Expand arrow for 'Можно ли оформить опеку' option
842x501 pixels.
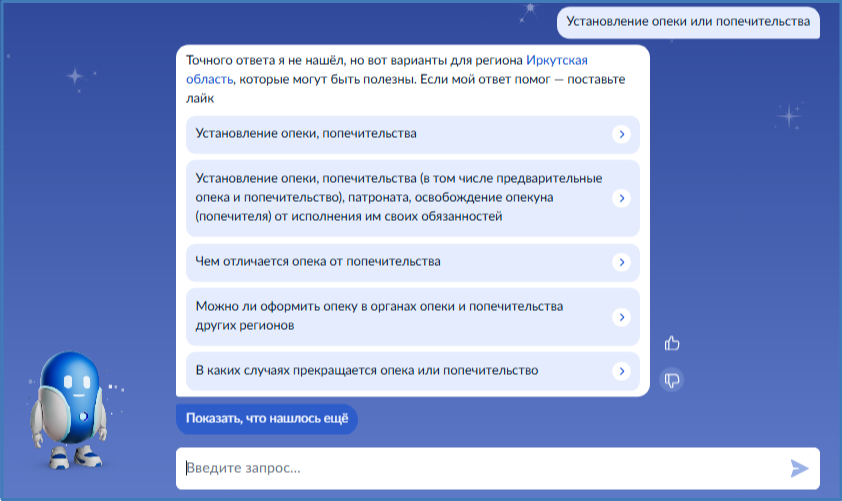[621, 317]
